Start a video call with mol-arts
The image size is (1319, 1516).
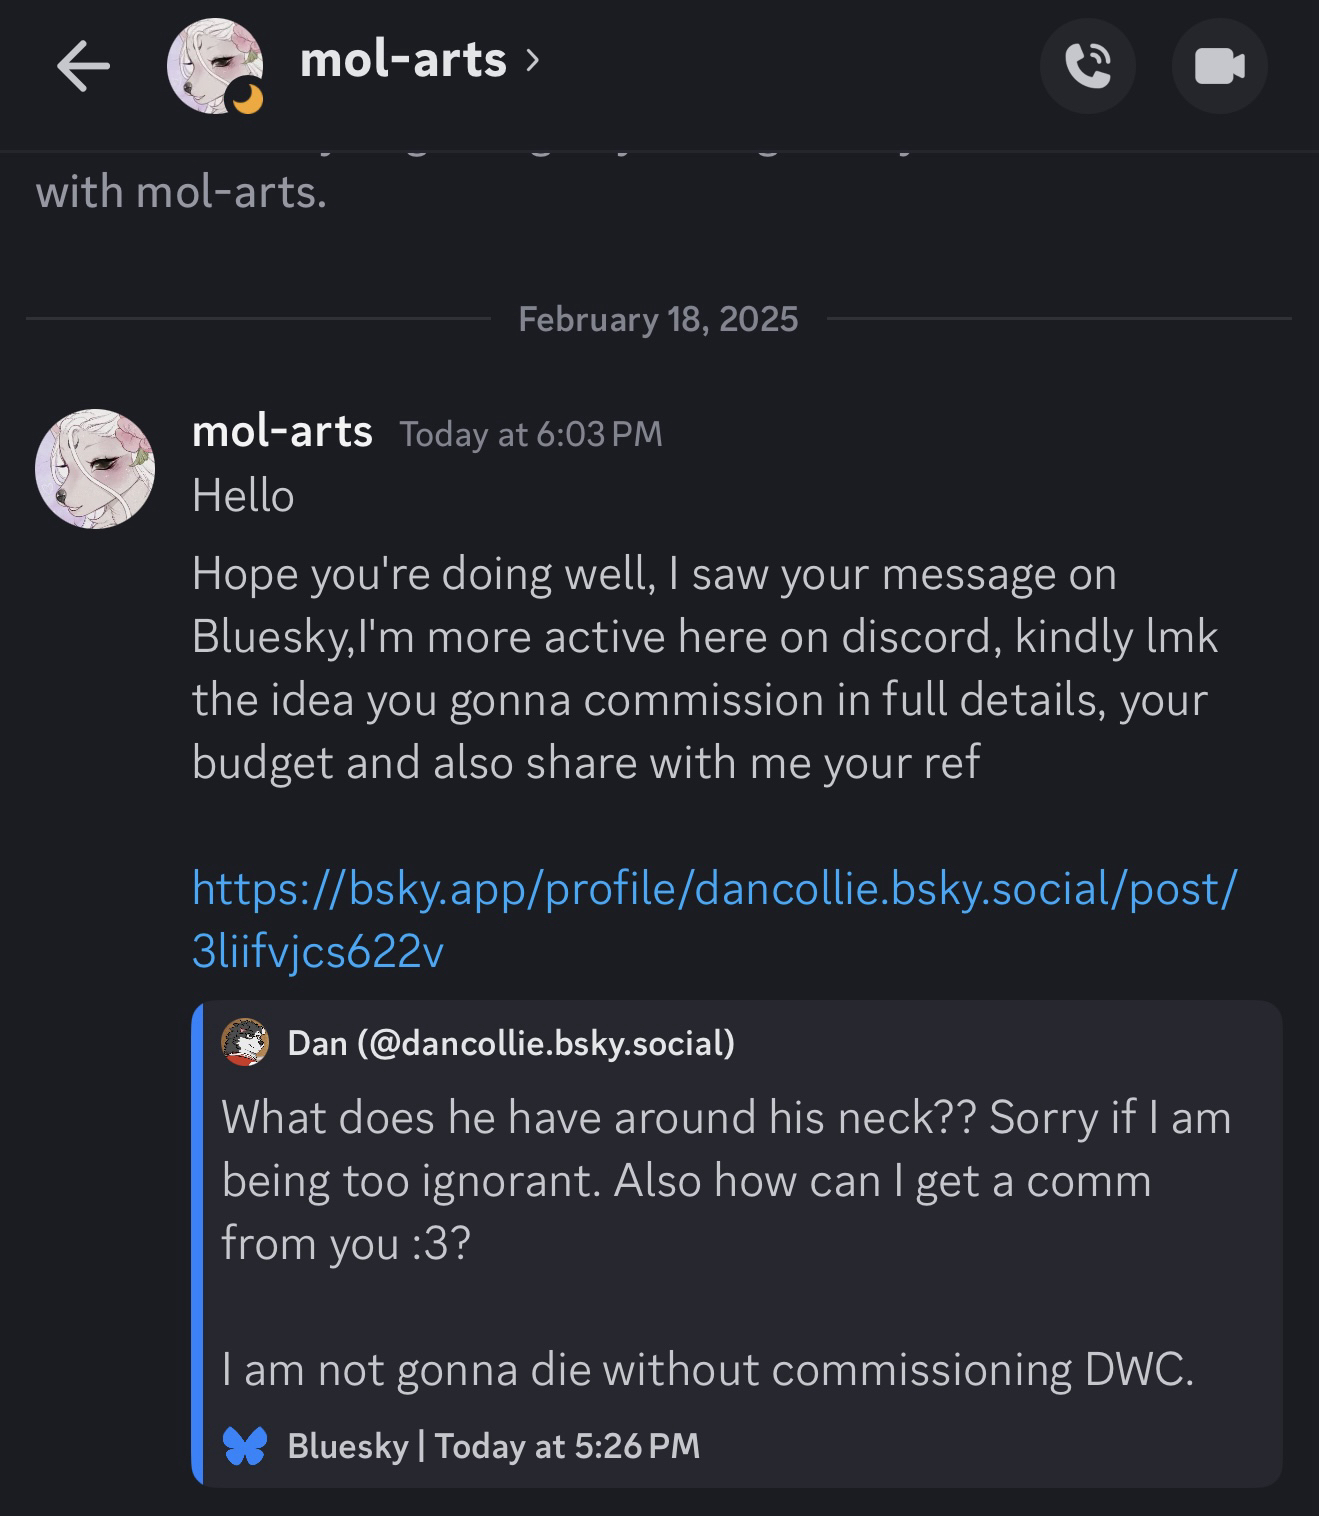1219,66
